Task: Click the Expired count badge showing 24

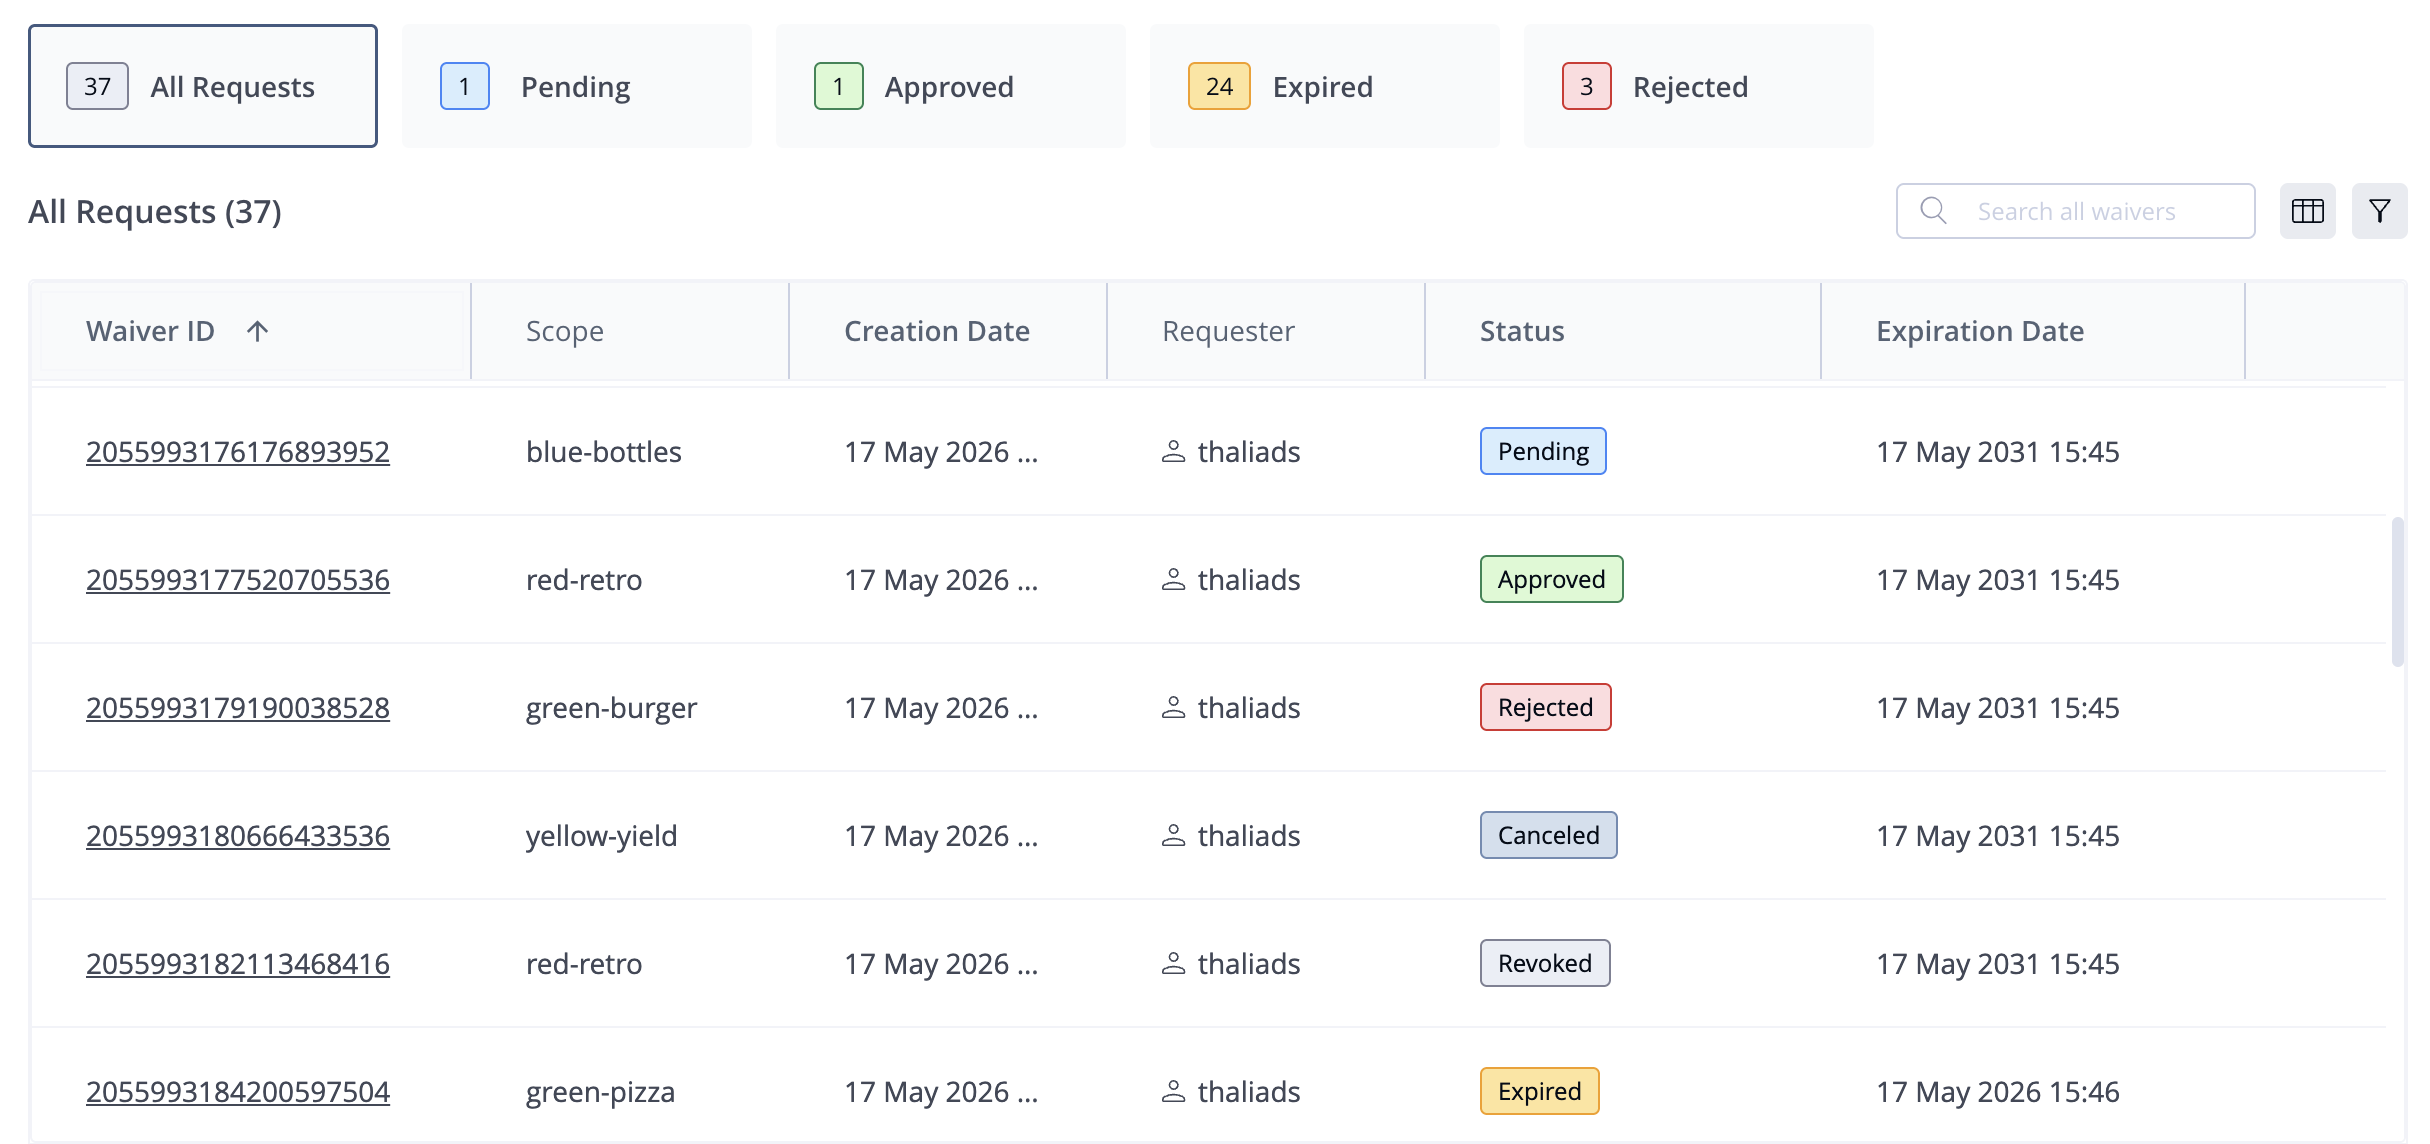Action: [1219, 87]
